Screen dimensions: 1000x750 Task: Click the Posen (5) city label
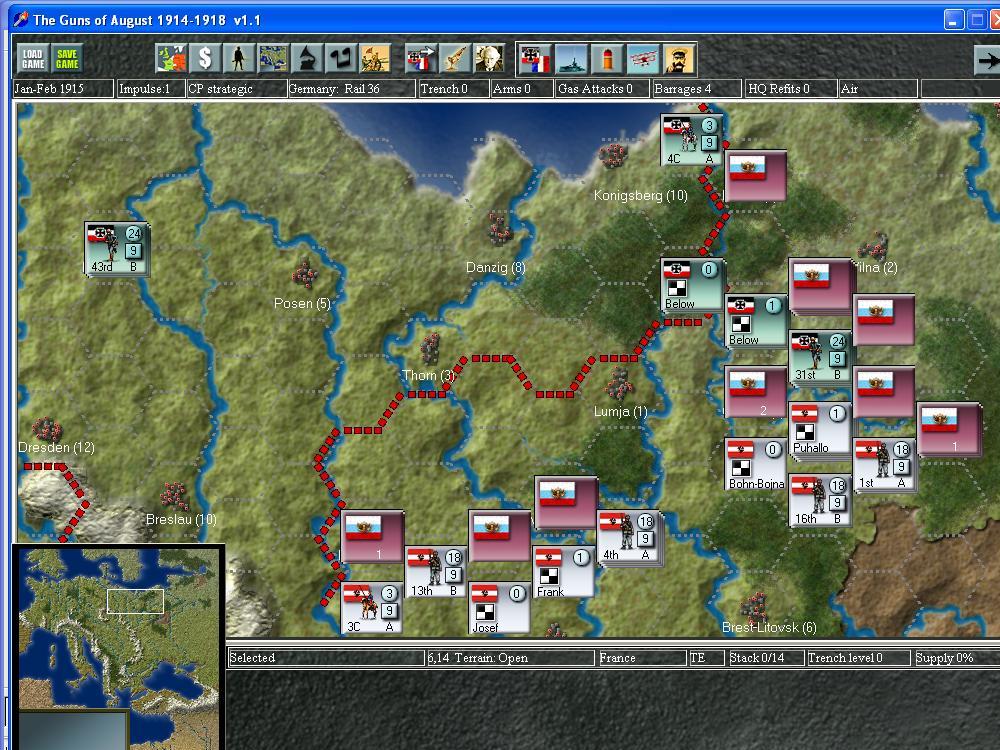[302, 303]
